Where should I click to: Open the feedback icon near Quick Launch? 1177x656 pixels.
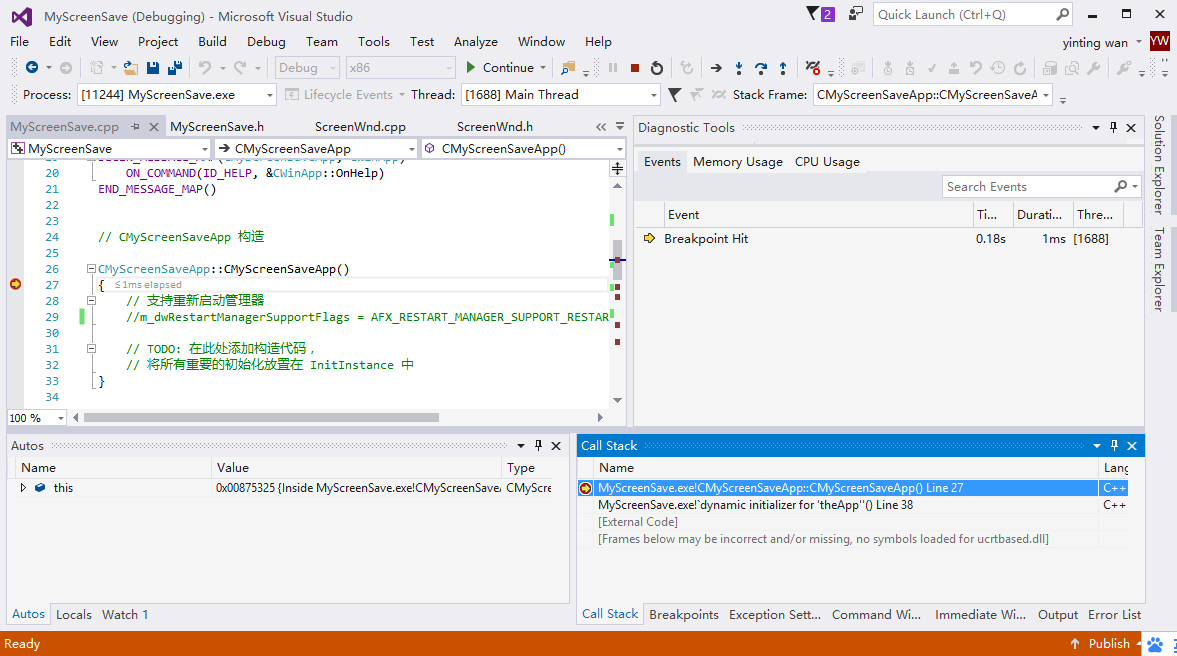856,14
